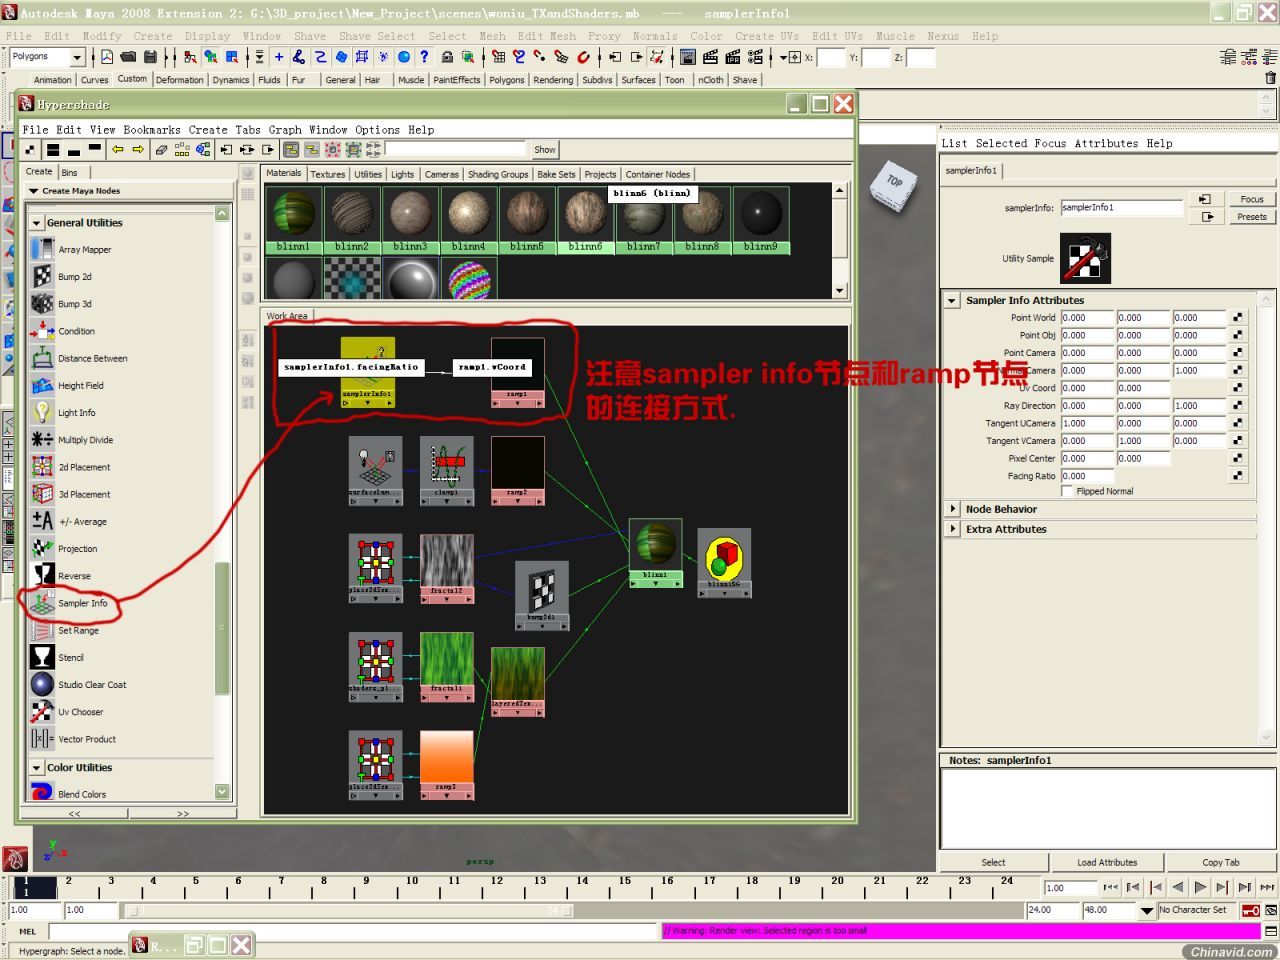Create a Stencil utility node

58,657
